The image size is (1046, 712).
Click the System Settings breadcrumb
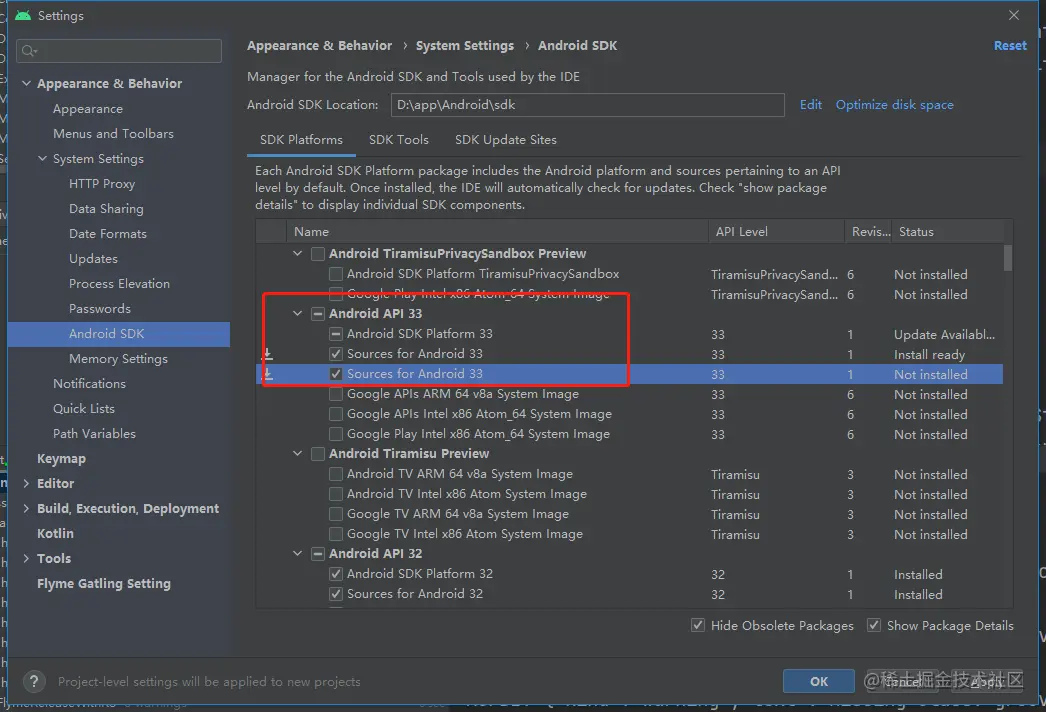pyautogui.click(x=465, y=45)
